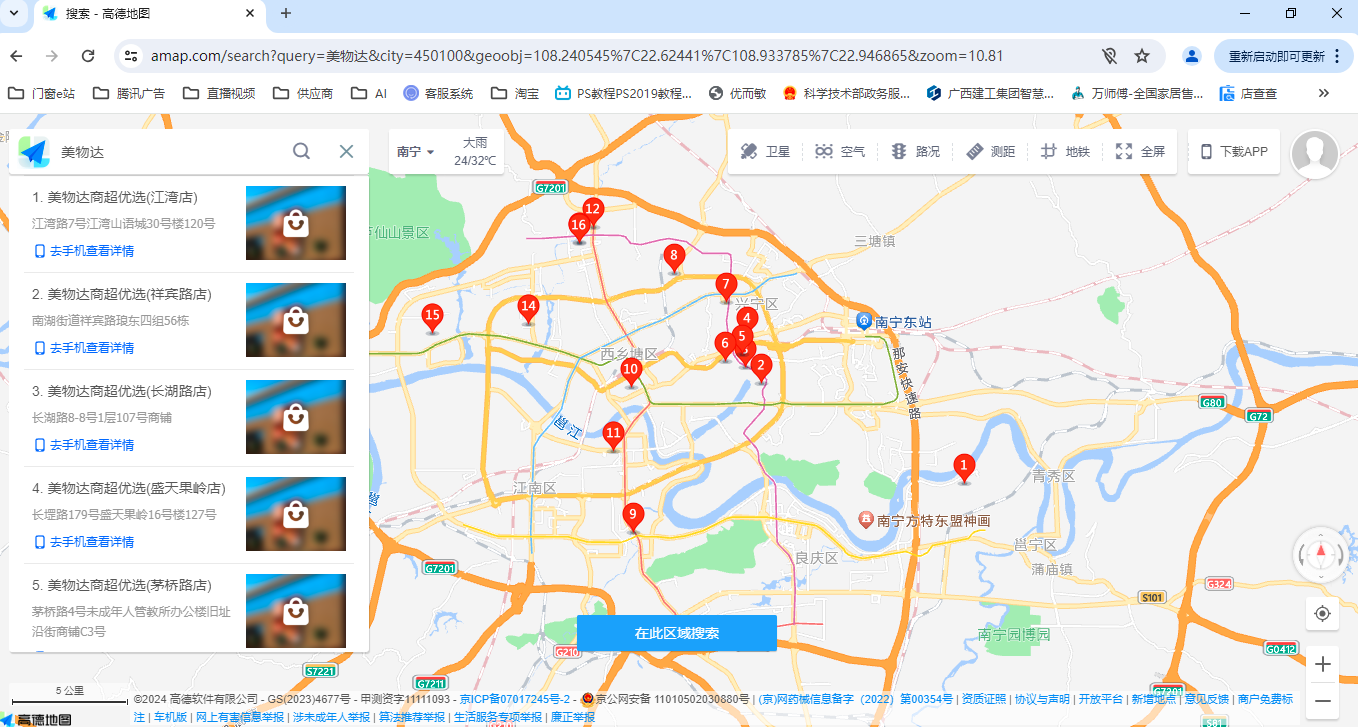Open the user avatar profile icon
1358x727 pixels.
tap(1314, 154)
